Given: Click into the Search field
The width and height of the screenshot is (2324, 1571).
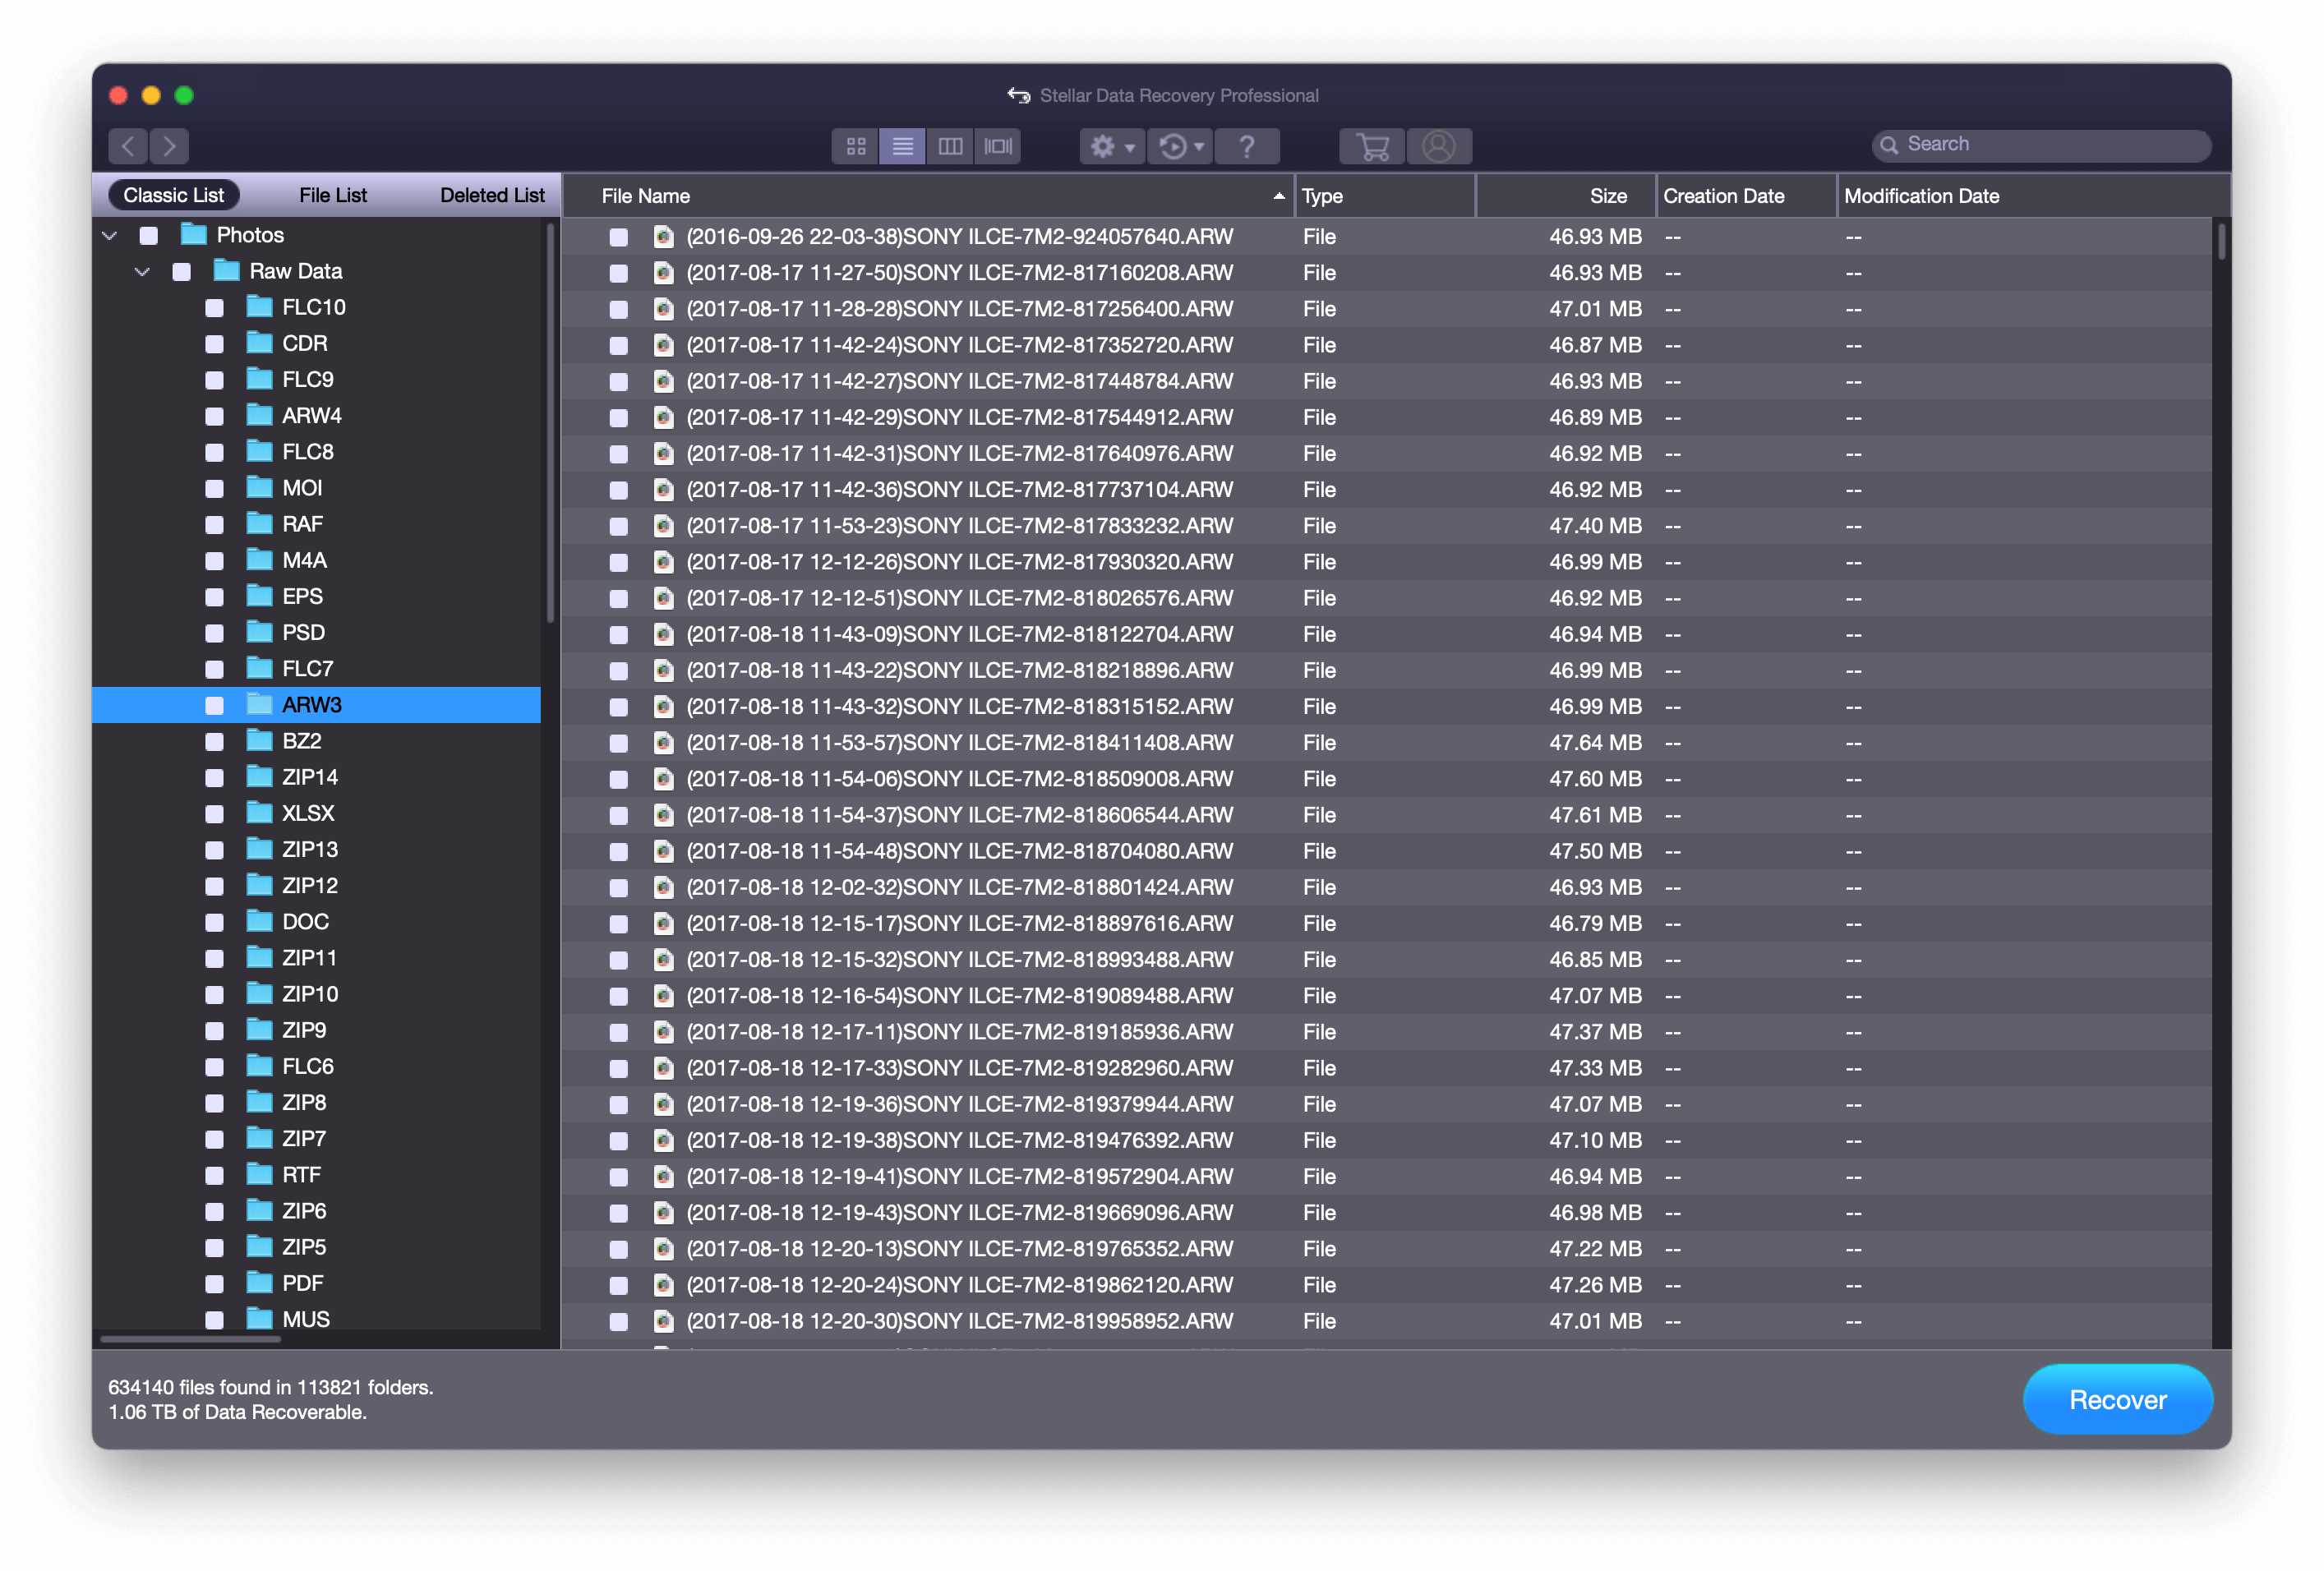Looking at the screenshot, I should coord(2041,145).
